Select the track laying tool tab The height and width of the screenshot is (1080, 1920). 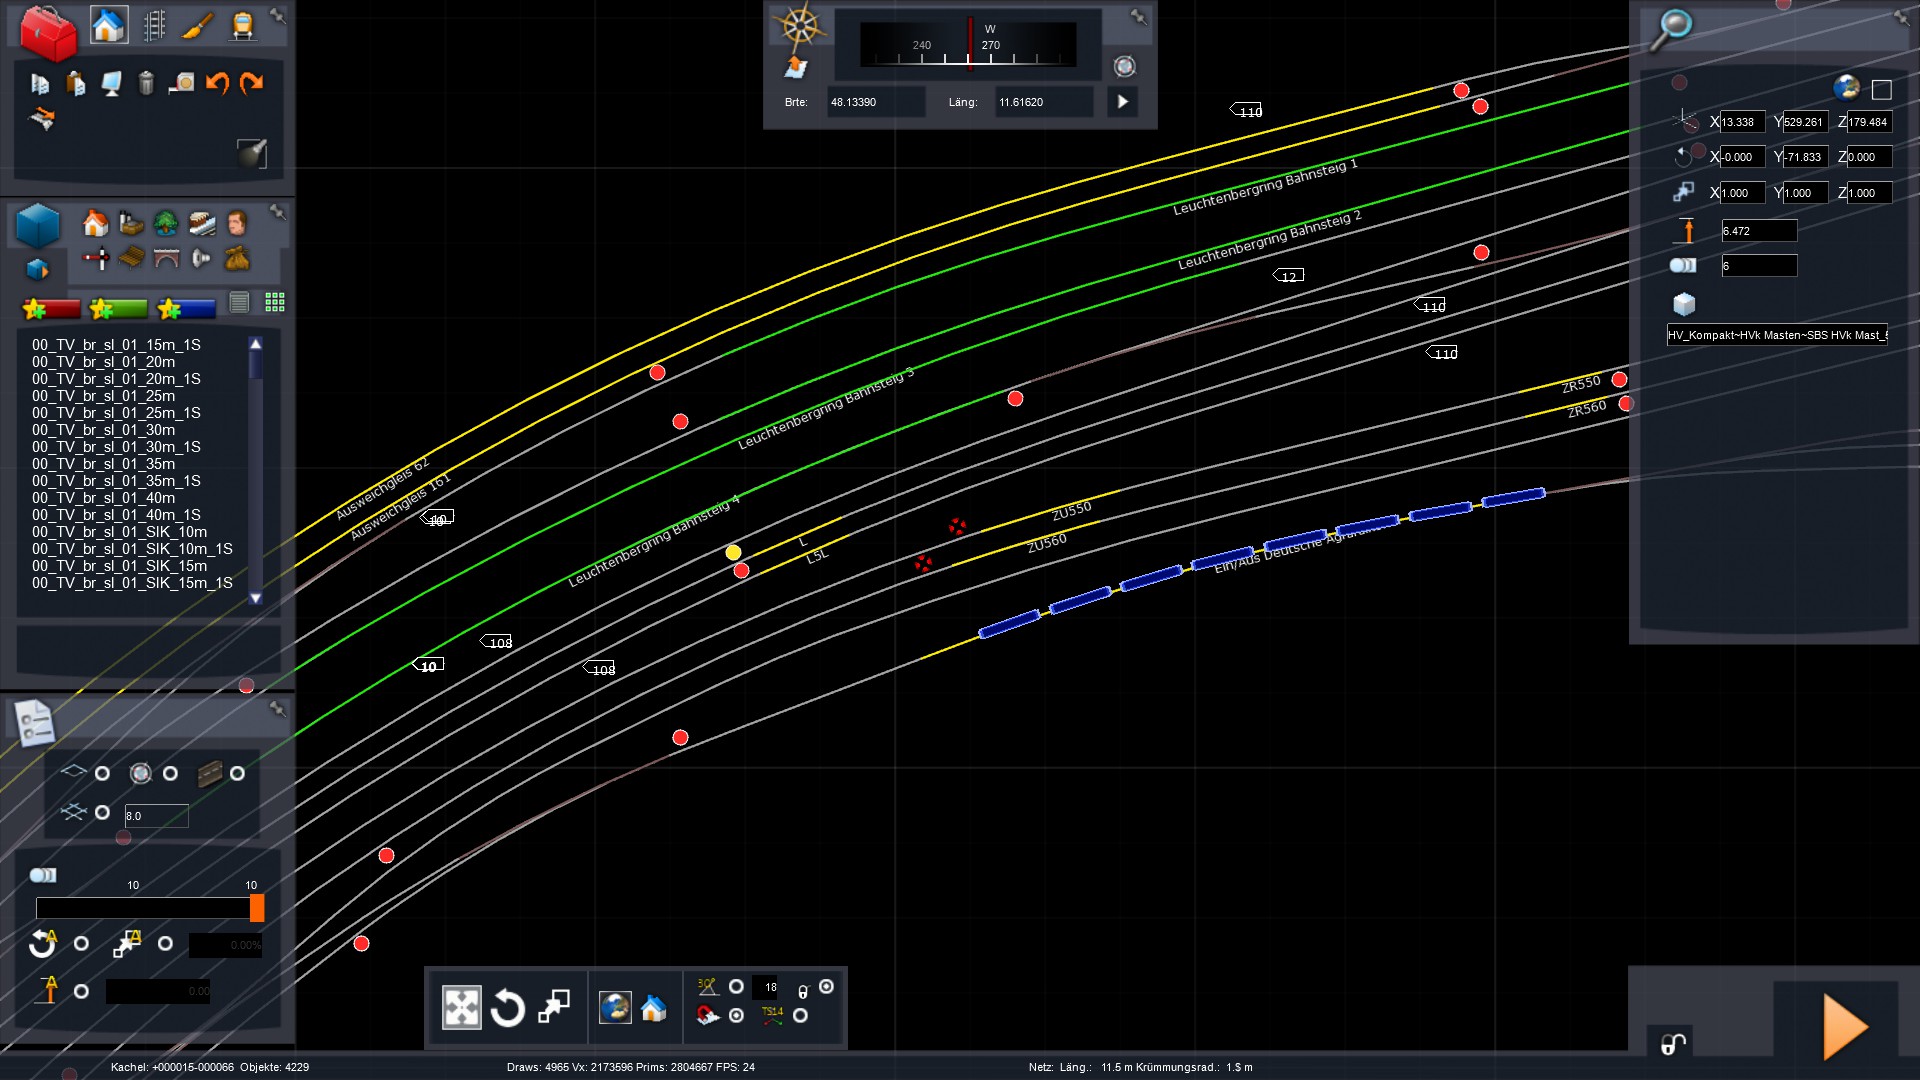[x=154, y=25]
